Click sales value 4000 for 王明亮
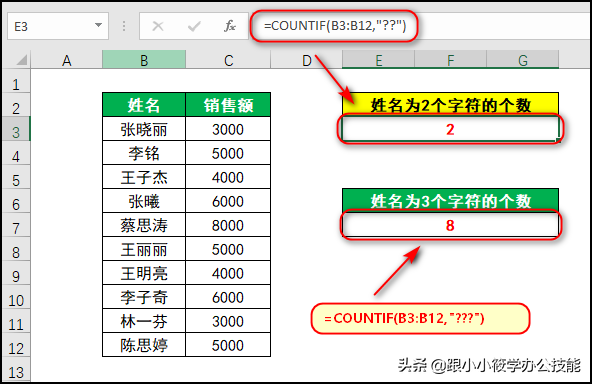 (228, 273)
